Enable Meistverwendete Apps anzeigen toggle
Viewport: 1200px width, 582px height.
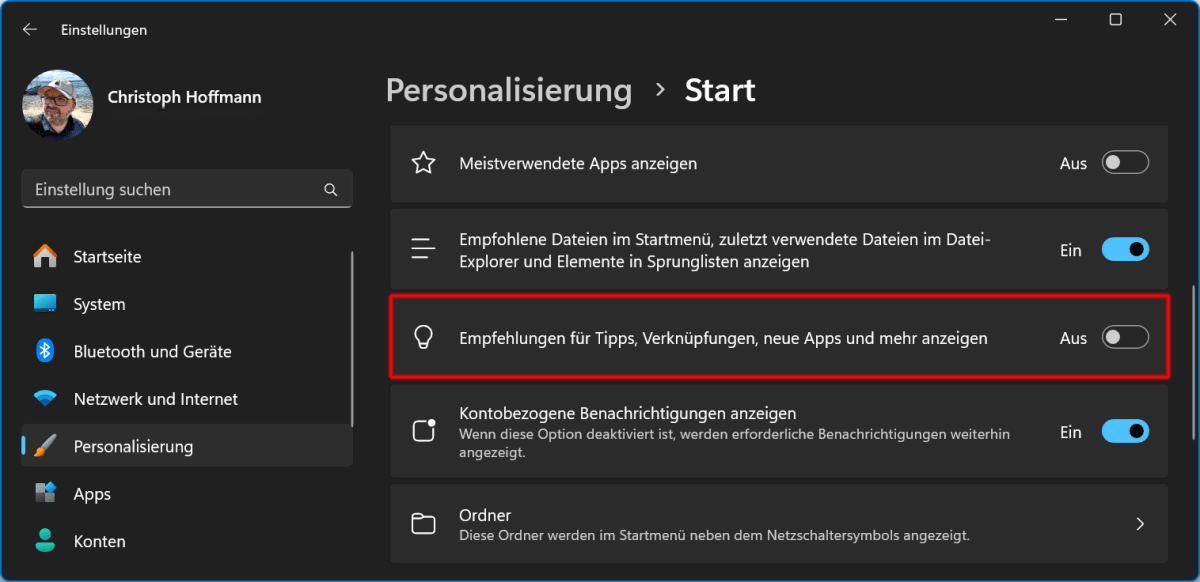point(1125,163)
